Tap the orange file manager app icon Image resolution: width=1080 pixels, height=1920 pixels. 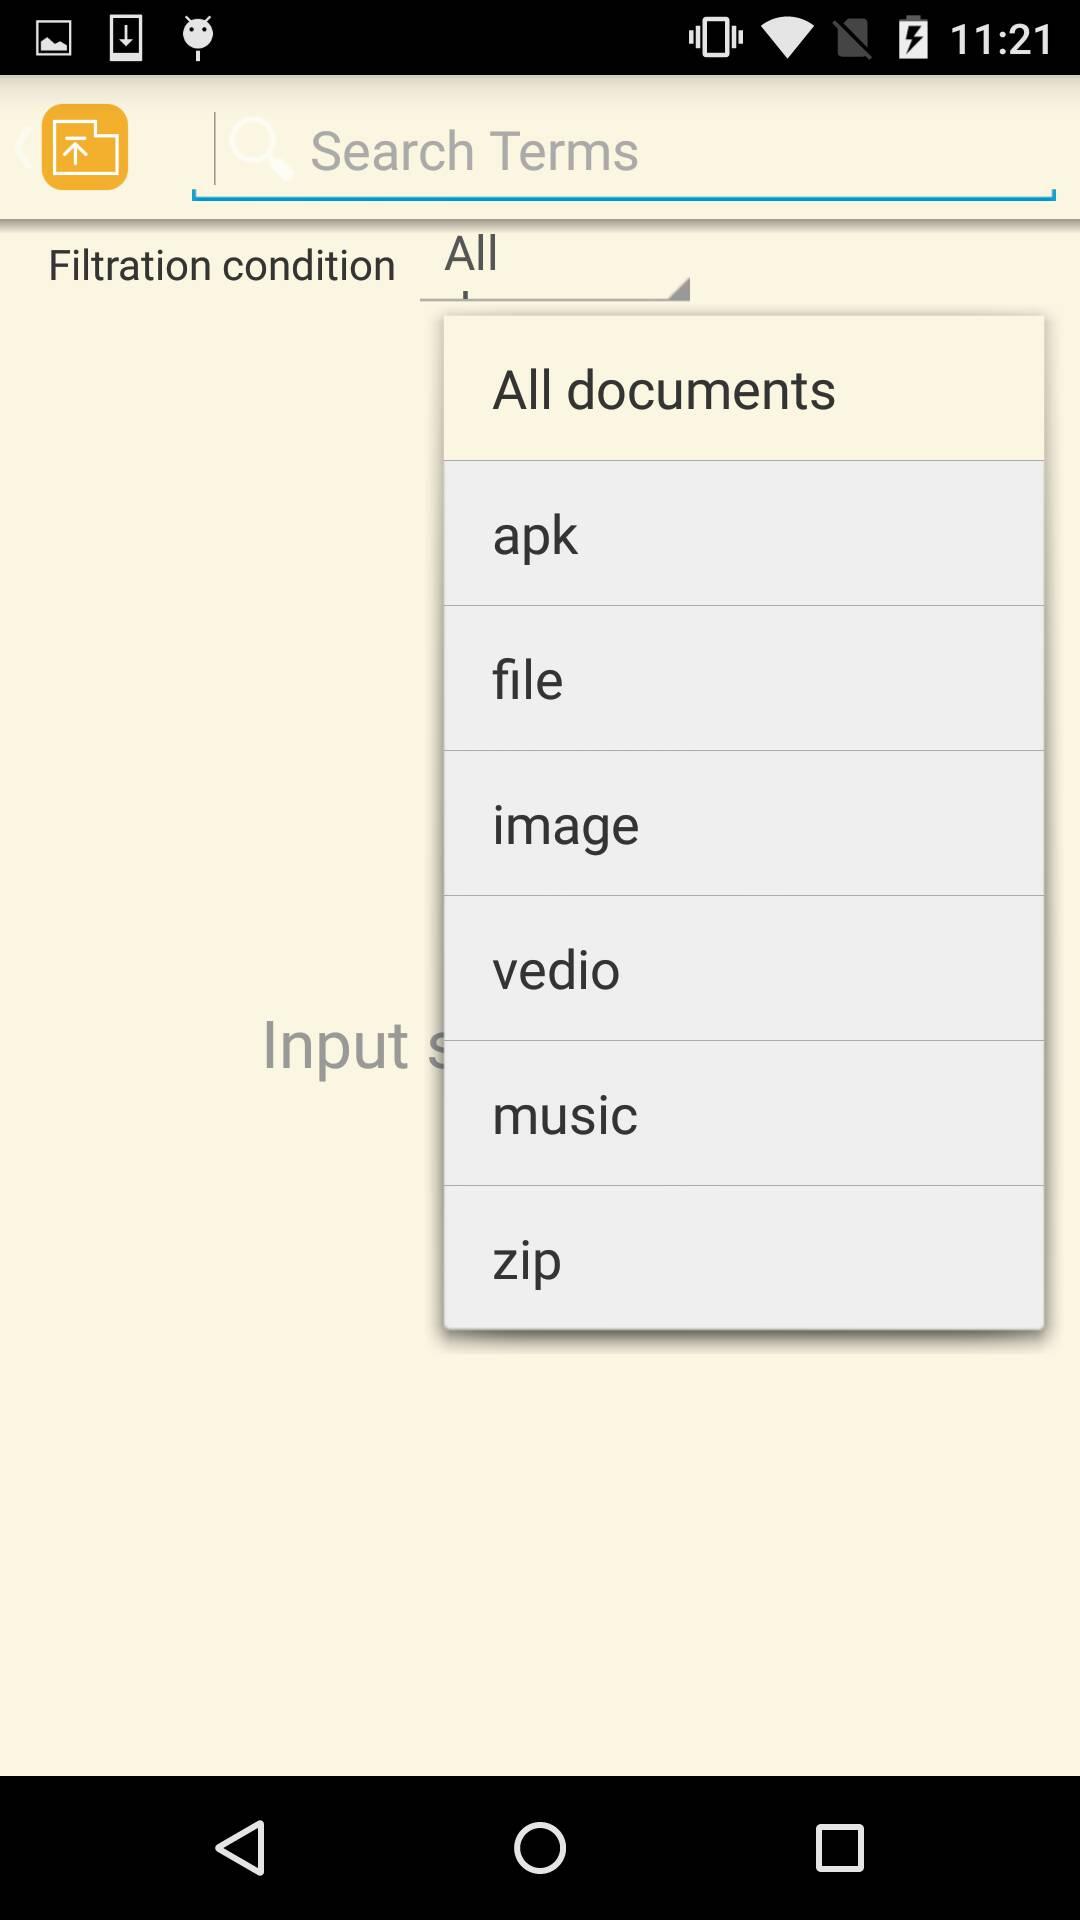tap(85, 147)
